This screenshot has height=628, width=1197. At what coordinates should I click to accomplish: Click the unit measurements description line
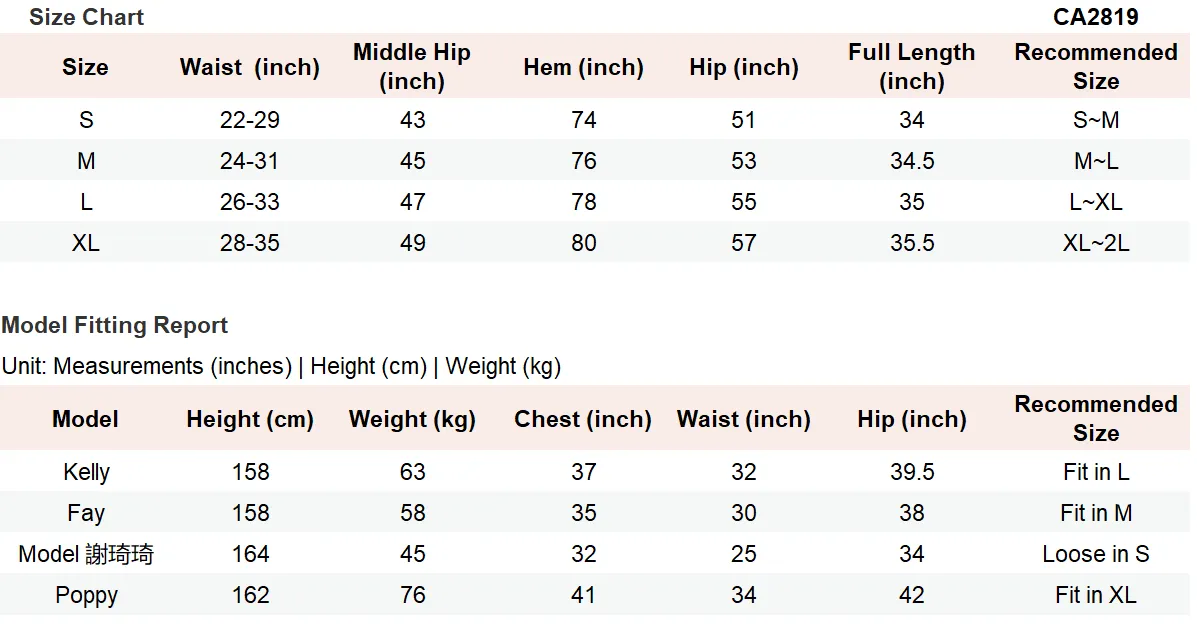tap(281, 366)
